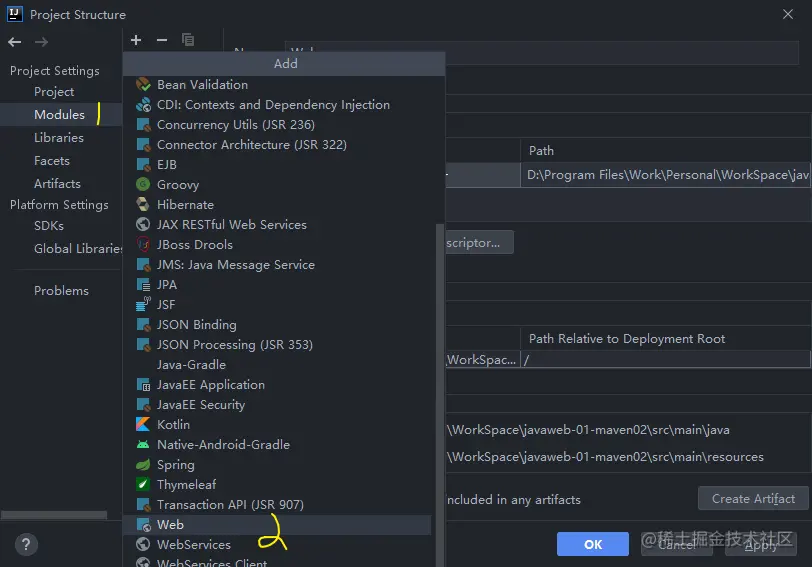Screen dimensions: 812x567
Task: Click the WebServices globe icon
Action: click(143, 545)
